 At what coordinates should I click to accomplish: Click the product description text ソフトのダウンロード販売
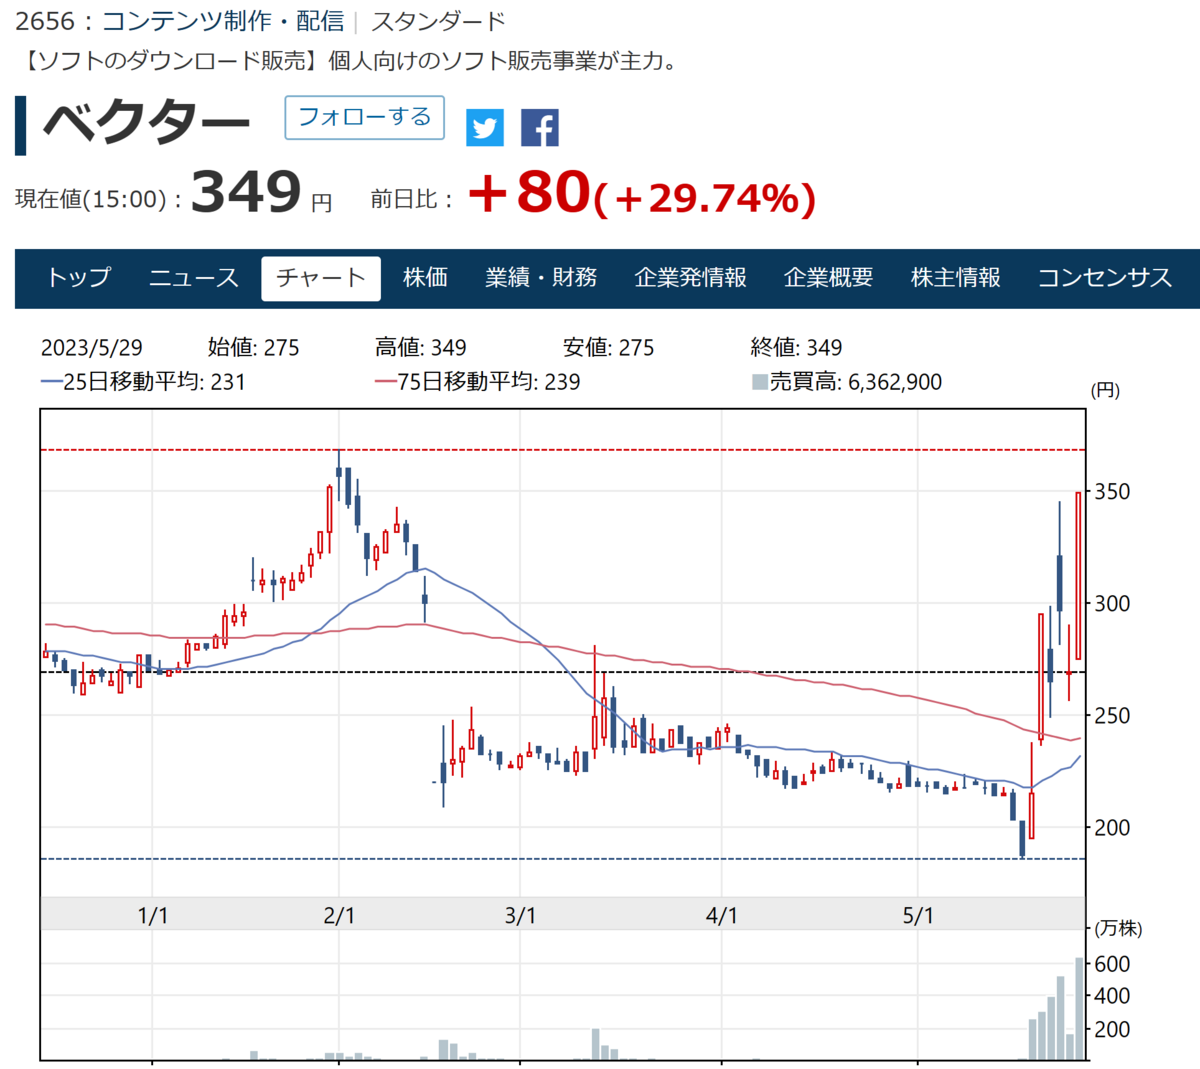pyautogui.click(x=170, y=61)
